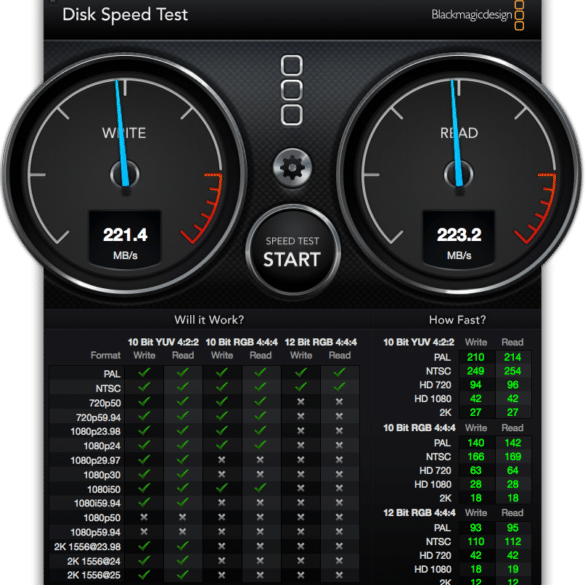The height and width of the screenshot is (585, 585).
Task: Click the Disk Speed Test title
Action: (x=125, y=15)
